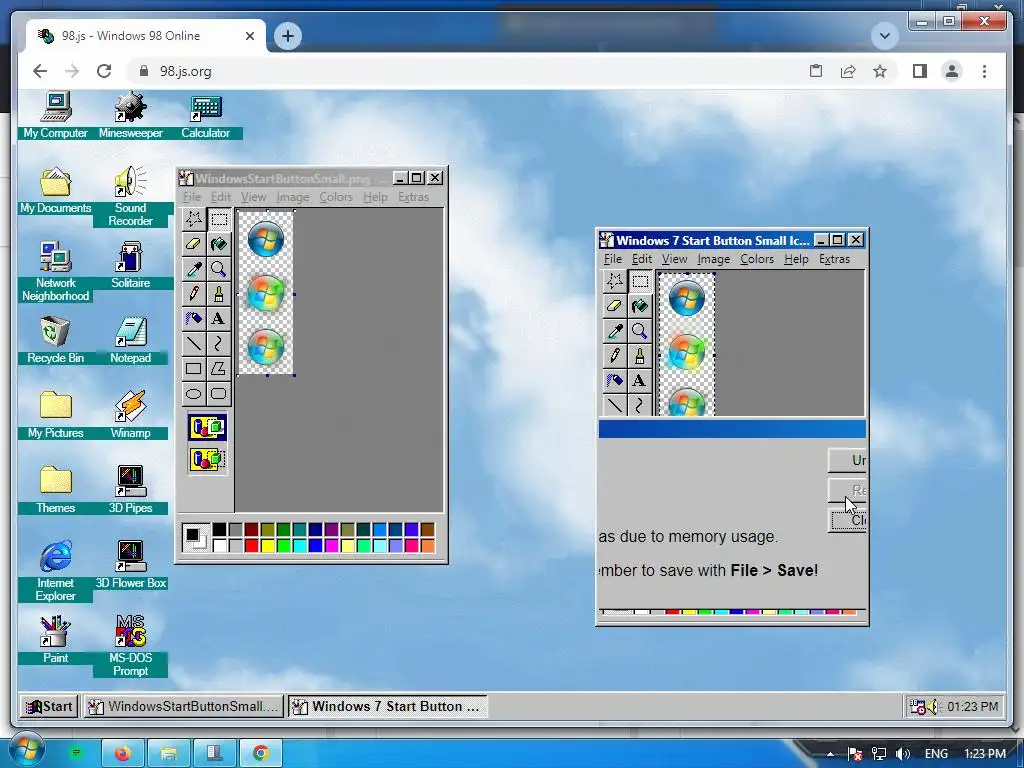
Task: Click the Internet Explorer desktop icon
Action: pyautogui.click(x=56, y=571)
